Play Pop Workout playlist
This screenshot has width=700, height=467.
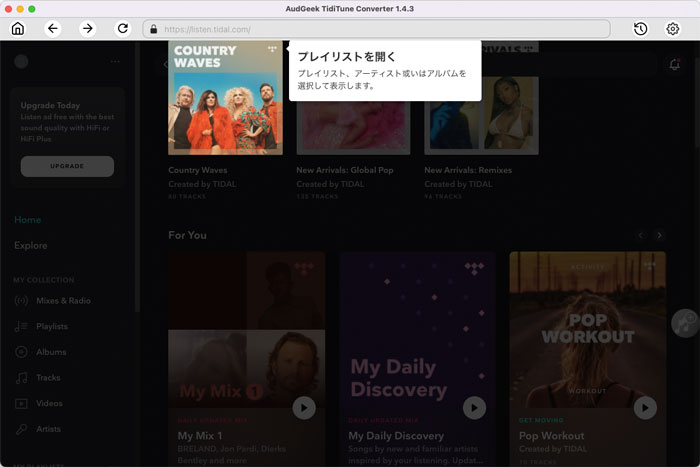point(645,408)
